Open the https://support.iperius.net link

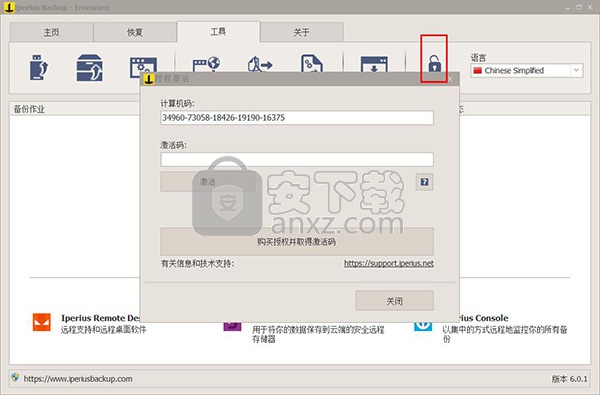(389, 263)
